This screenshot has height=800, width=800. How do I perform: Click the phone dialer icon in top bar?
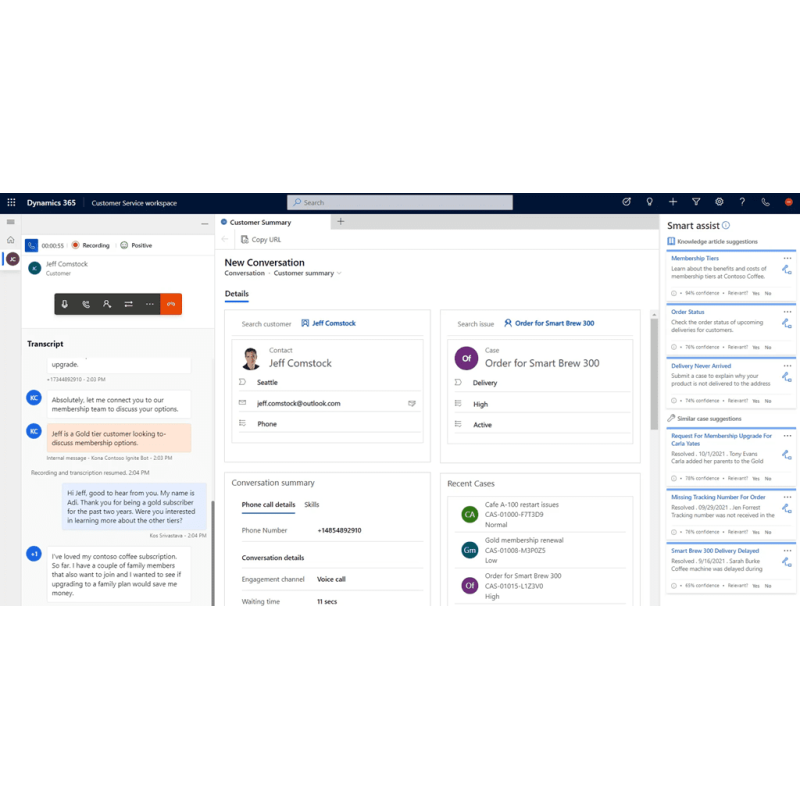click(765, 202)
